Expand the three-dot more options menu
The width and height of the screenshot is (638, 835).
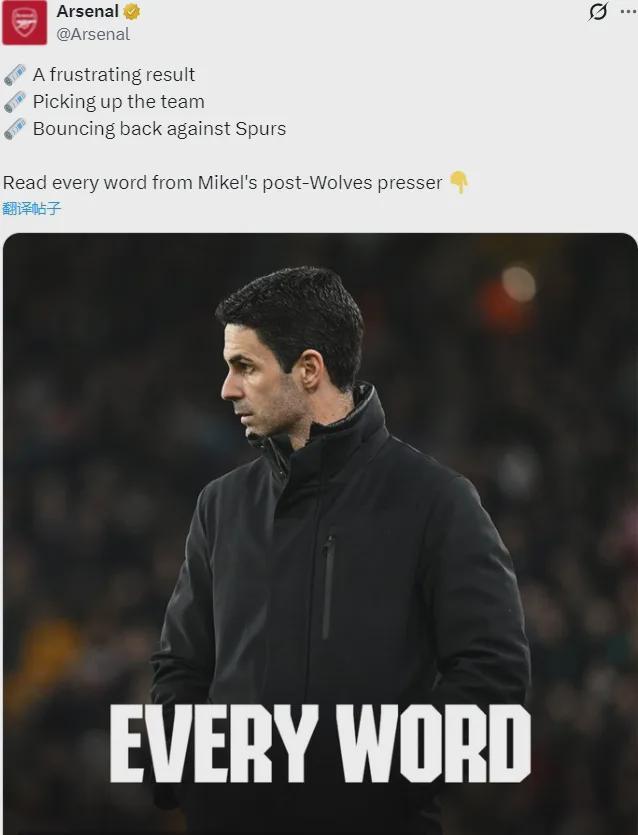(x=629, y=11)
